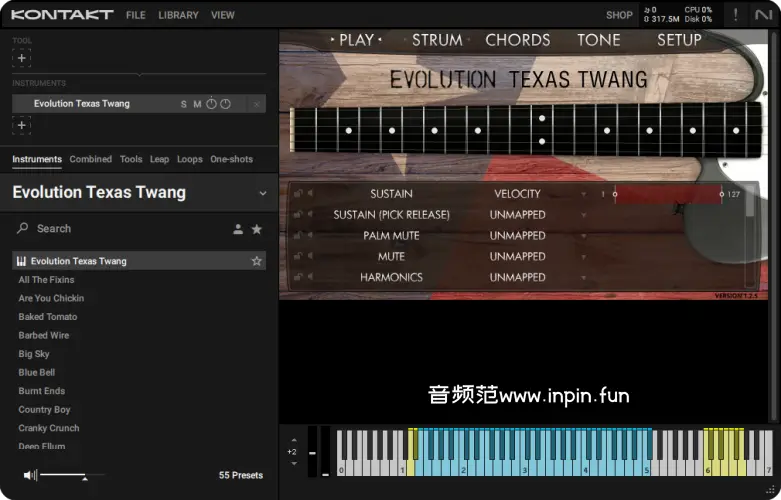Viewport: 781px width, 500px height.
Task: Click the favorites star filter beside Search
Action: tap(257, 229)
